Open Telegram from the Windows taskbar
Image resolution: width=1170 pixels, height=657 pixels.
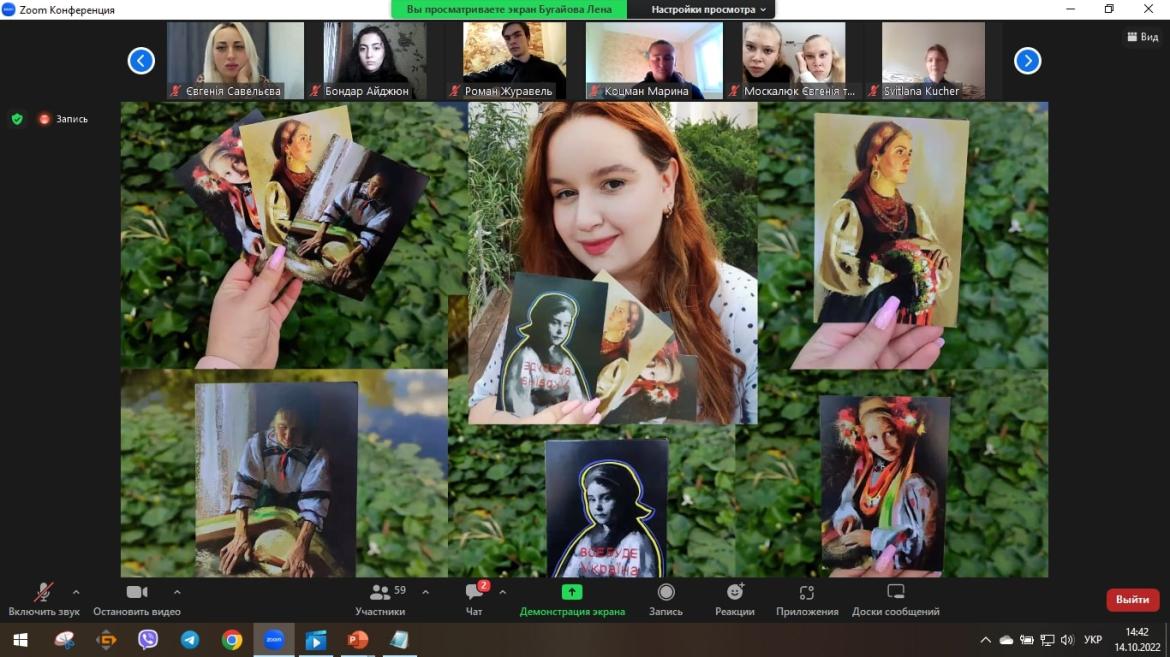(190, 640)
